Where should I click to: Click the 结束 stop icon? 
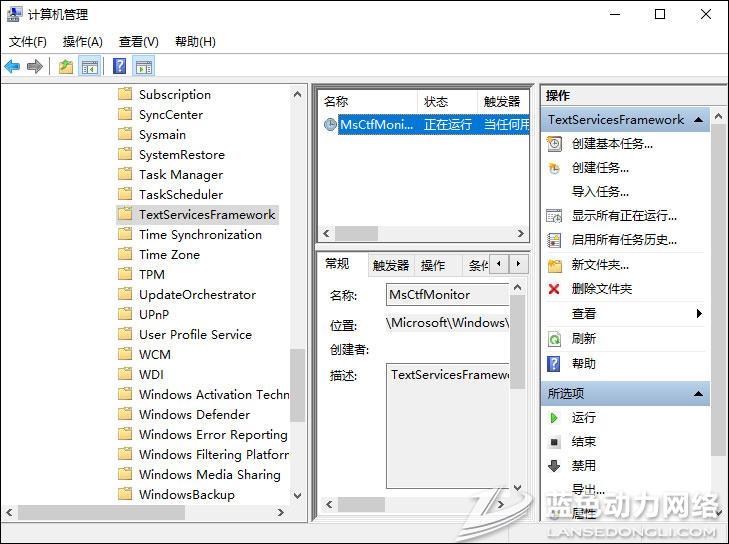[x=554, y=442]
